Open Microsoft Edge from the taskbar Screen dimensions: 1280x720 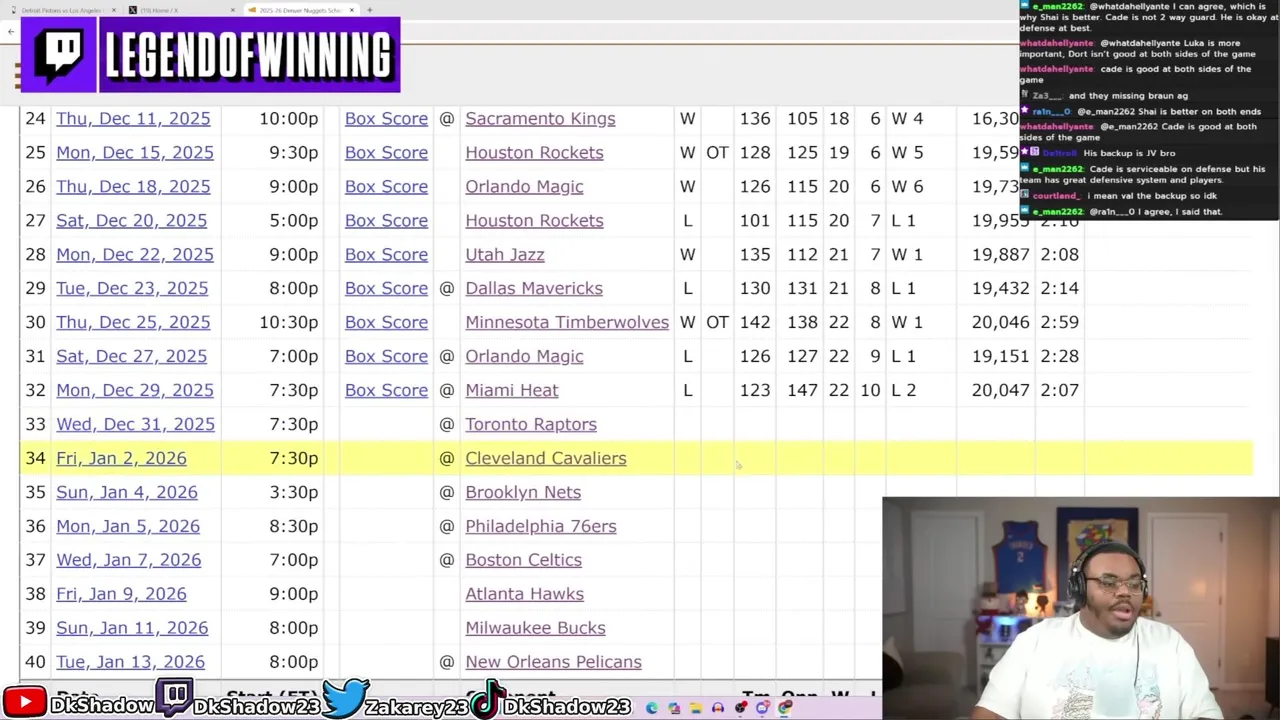[x=652, y=708]
